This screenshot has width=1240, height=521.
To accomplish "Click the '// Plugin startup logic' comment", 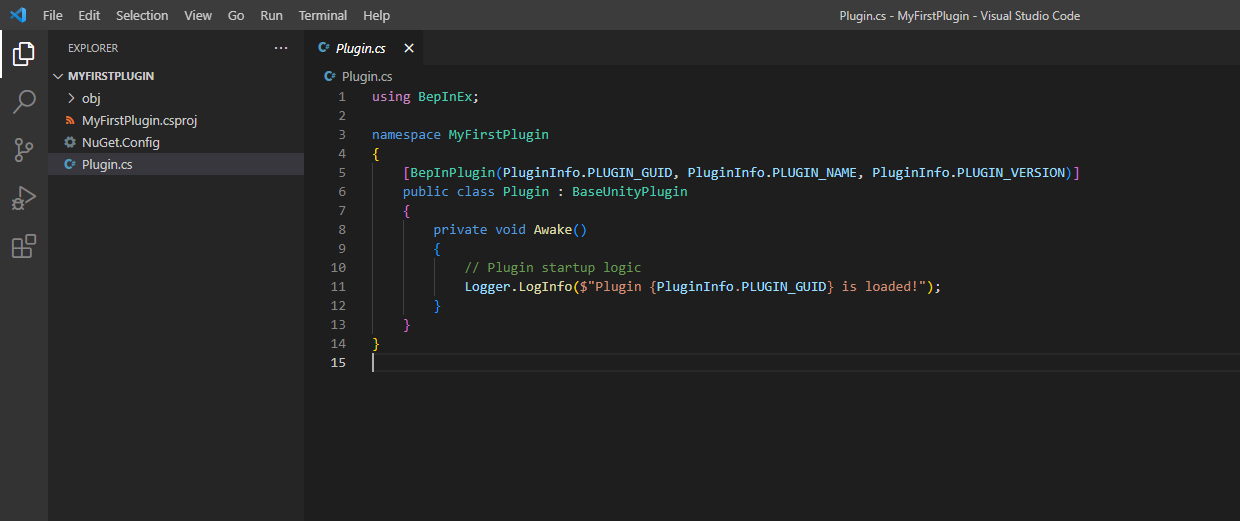I will click(553, 268).
